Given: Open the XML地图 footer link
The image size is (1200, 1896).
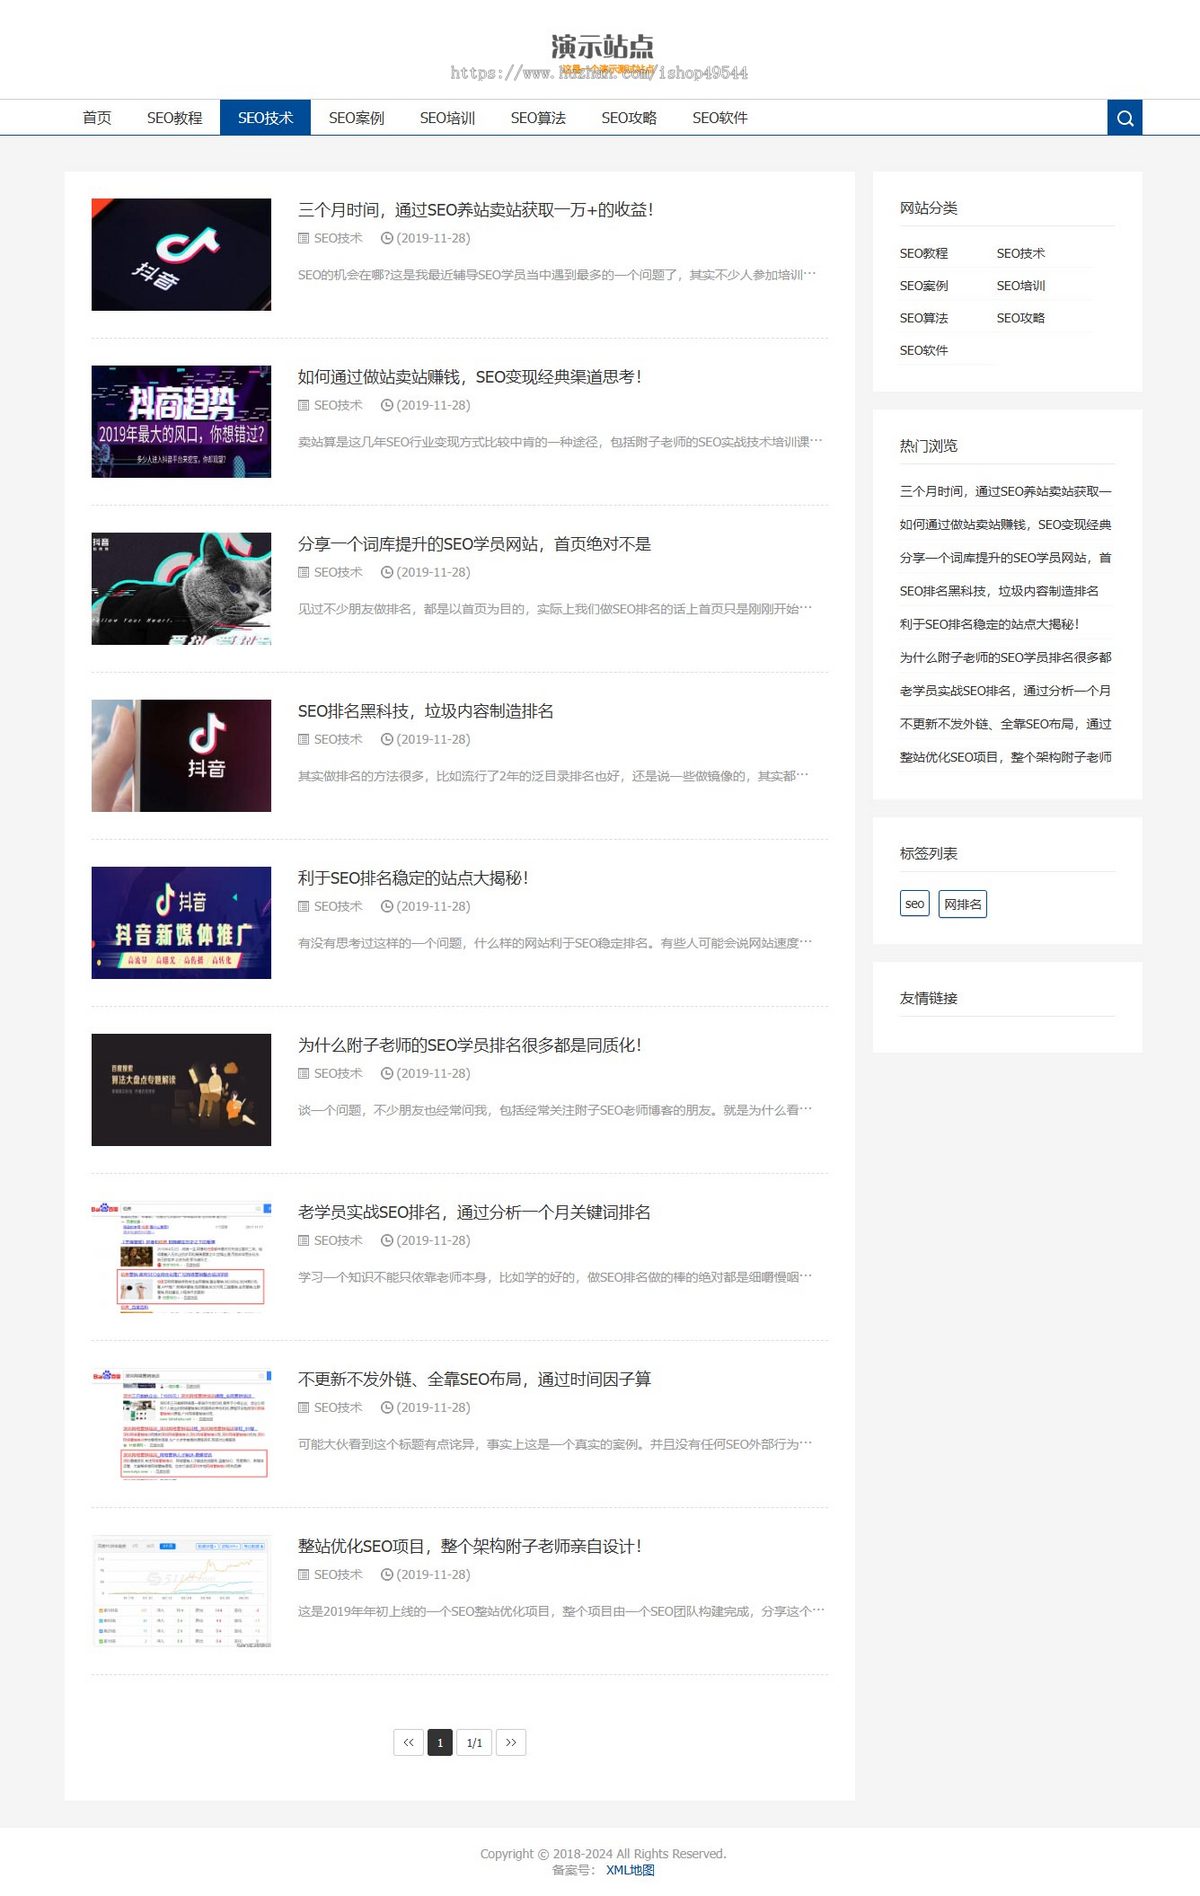Looking at the screenshot, I should coord(630,1870).
